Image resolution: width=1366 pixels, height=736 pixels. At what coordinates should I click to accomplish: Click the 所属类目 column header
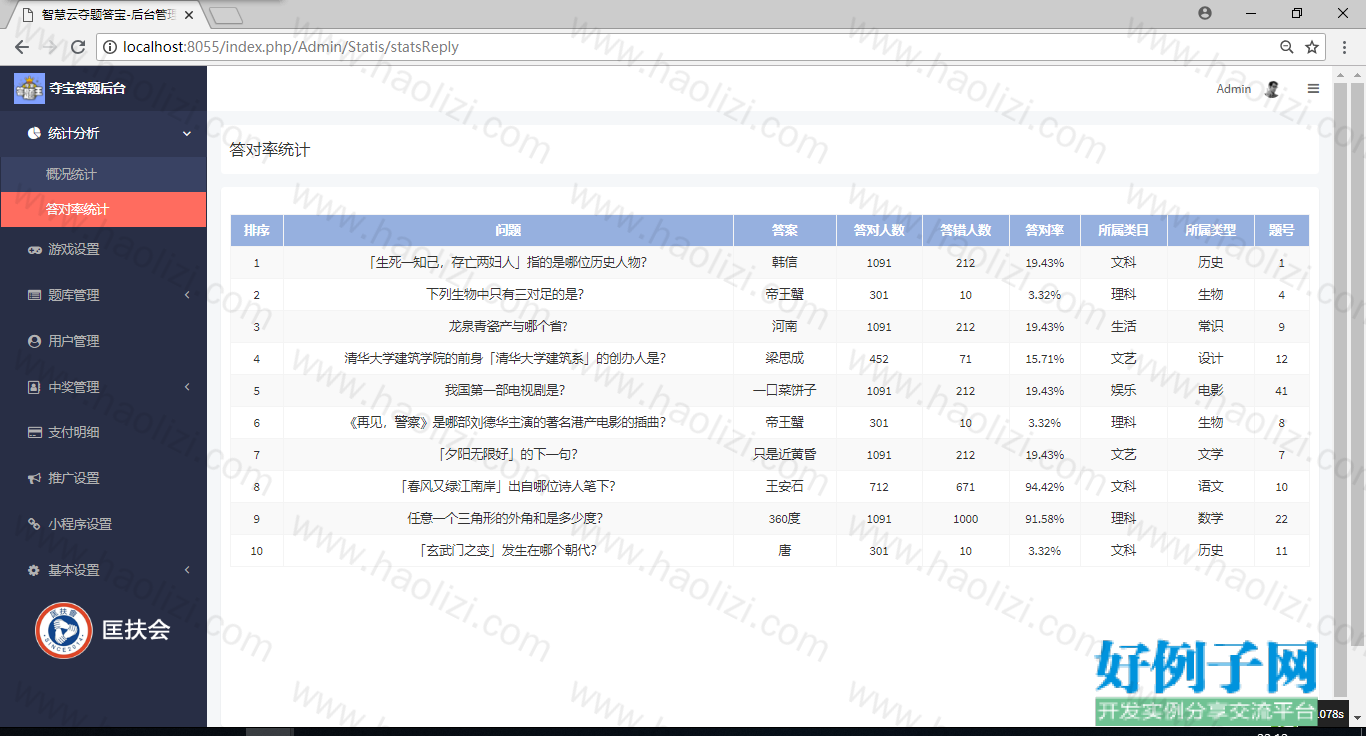[1124, 231]
